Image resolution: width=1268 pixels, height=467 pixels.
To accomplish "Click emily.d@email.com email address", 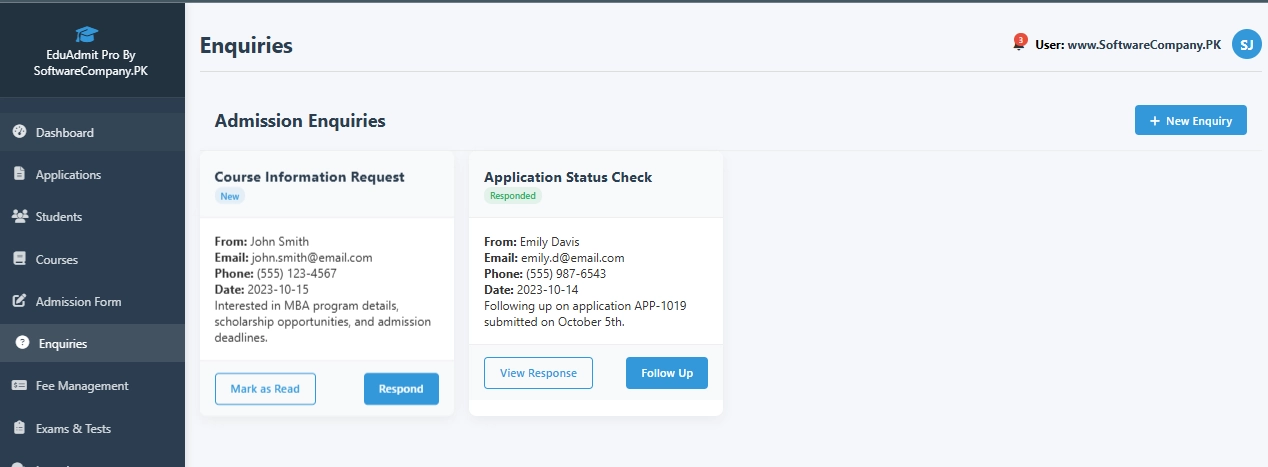I will coord(573,257).
